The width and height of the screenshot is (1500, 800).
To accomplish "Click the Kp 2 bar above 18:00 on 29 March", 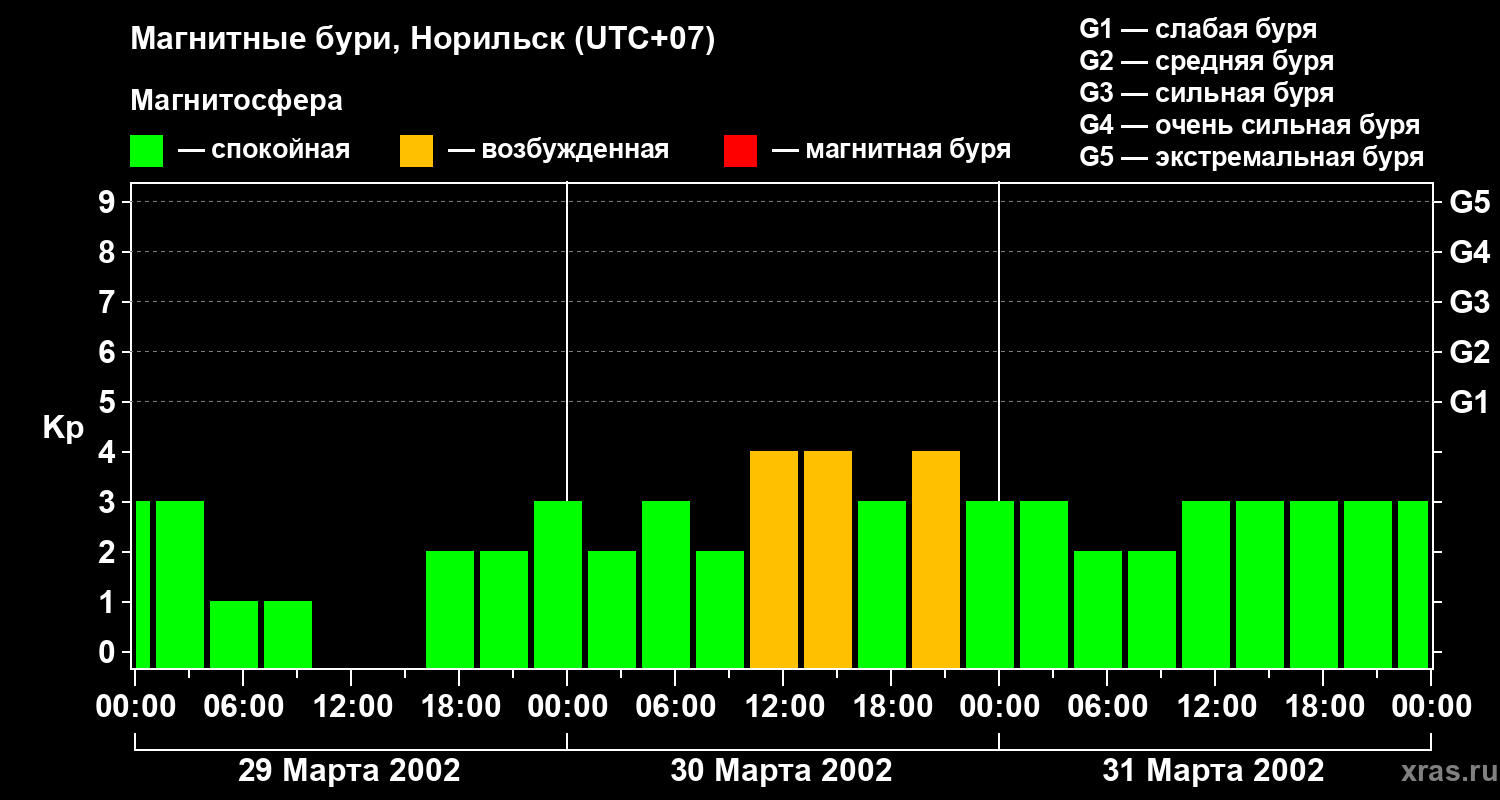I will (450, 610).
